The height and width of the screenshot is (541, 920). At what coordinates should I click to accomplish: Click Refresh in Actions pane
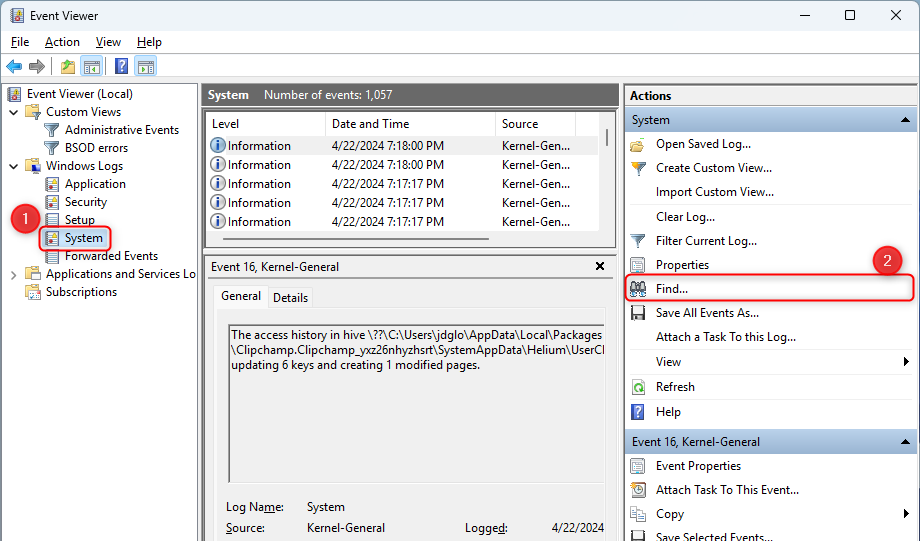click(x=675, y=387)
